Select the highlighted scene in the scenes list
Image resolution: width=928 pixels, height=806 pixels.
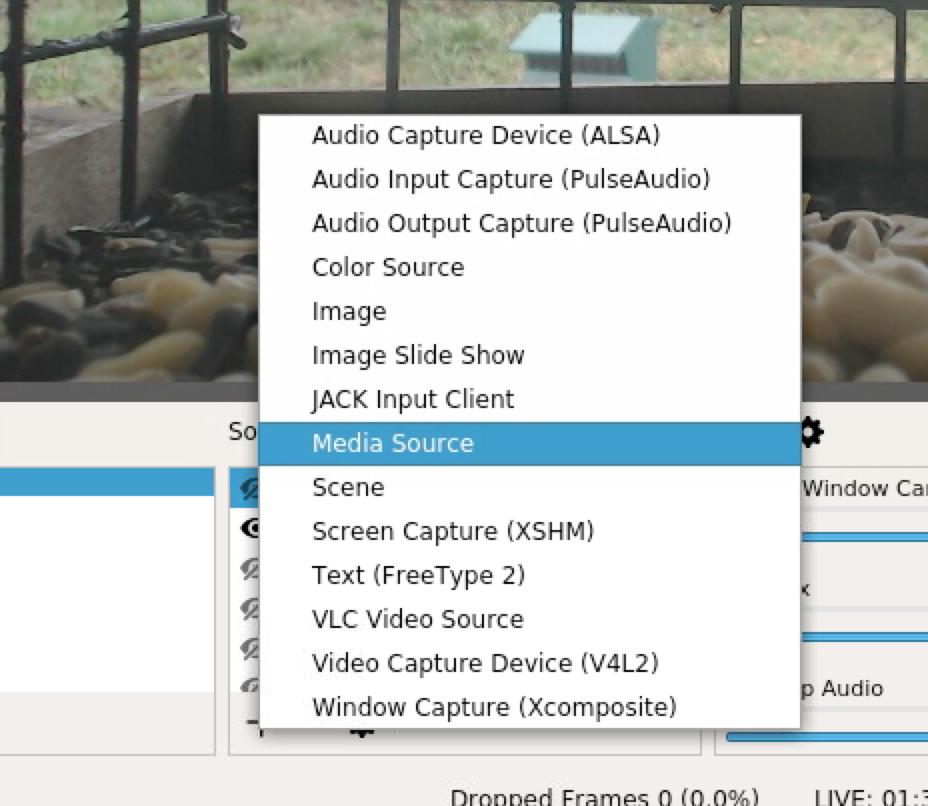point(107,483)
